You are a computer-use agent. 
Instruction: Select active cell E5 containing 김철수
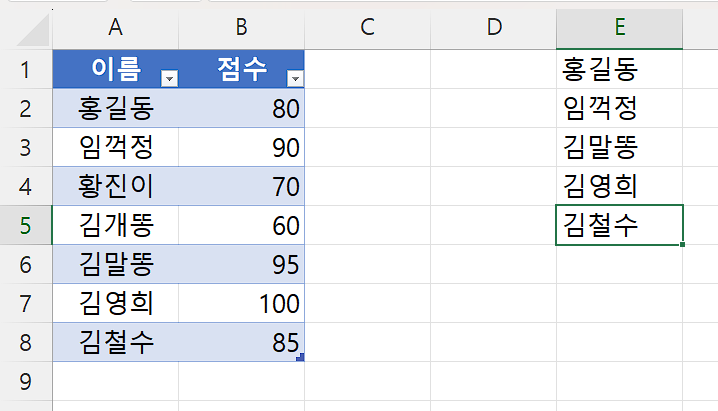[620, 225]
